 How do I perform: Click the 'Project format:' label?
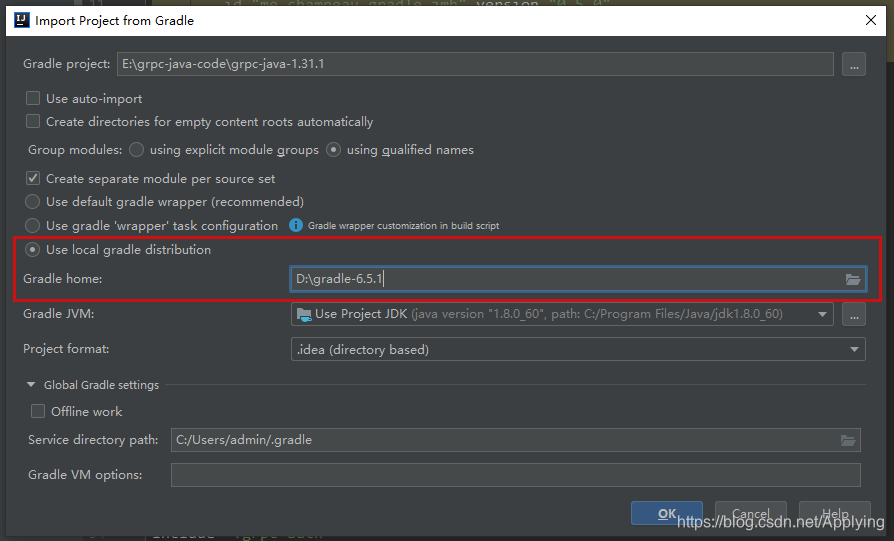pos(66,349)
